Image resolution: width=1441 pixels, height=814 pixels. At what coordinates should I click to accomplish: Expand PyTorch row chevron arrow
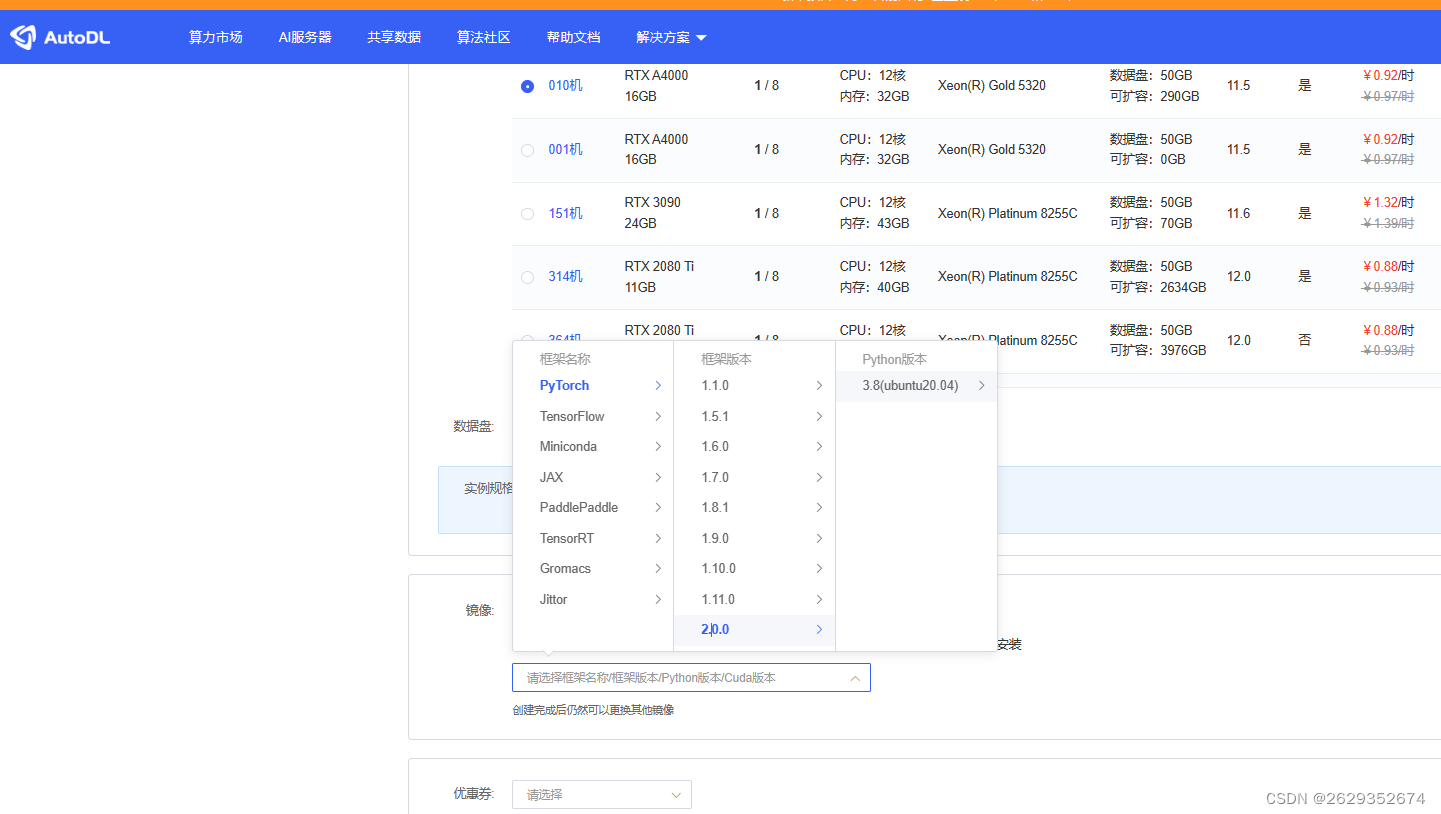658,386
